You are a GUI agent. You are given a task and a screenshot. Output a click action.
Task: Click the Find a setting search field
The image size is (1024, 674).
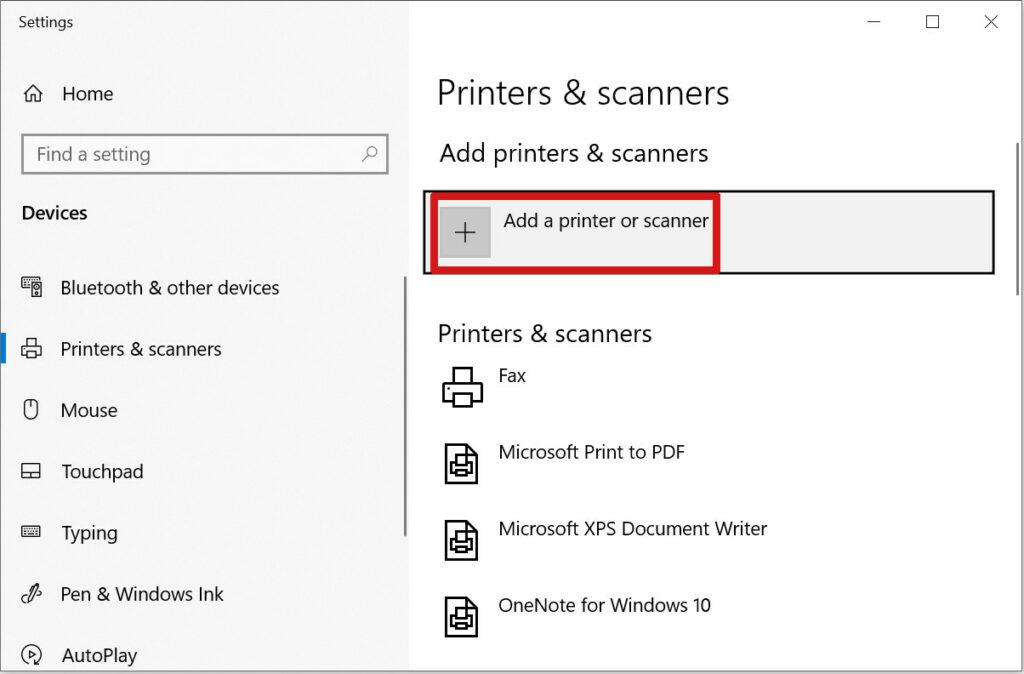click(x=205, y=154)
